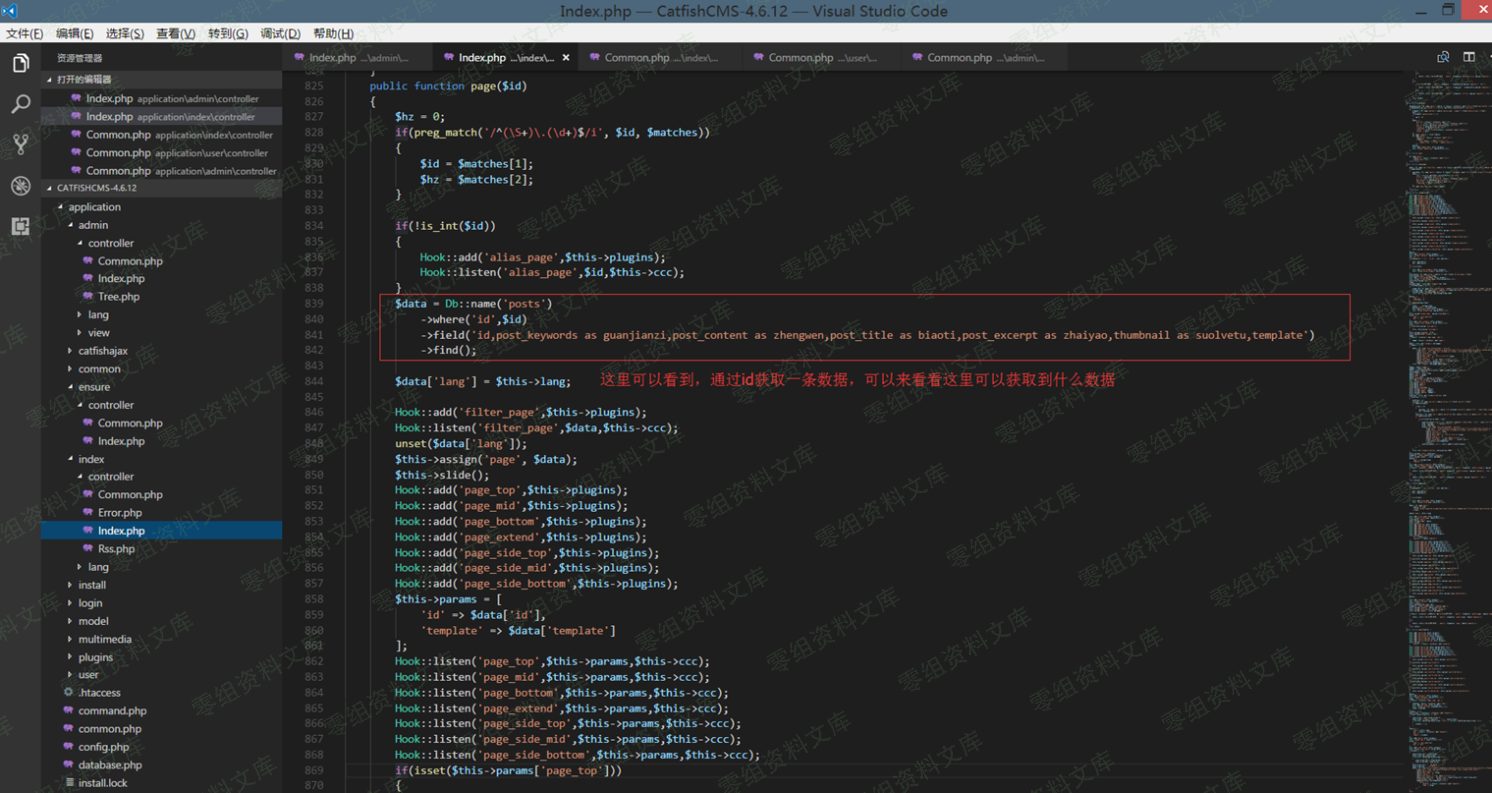Collapse the 打开的编辑器 section

pyautogui.click(x=83, y=79)
